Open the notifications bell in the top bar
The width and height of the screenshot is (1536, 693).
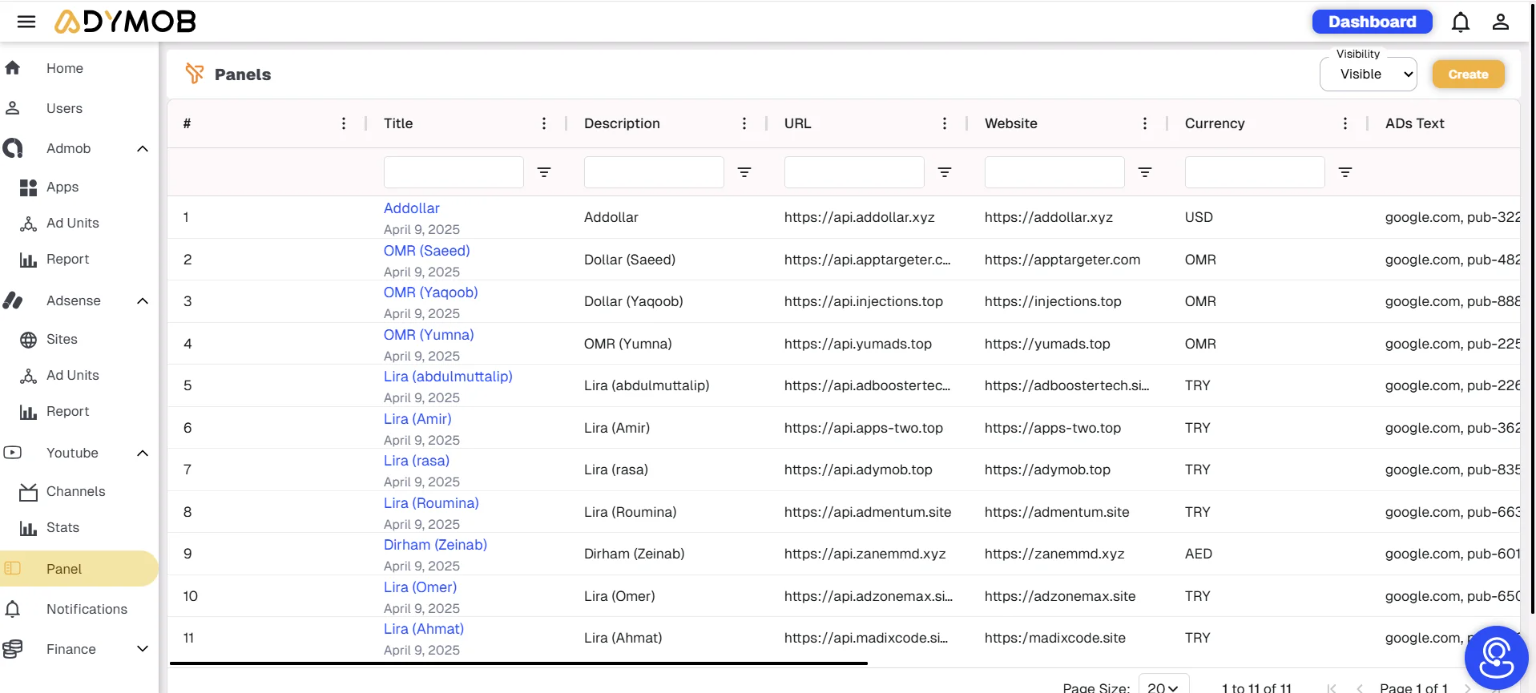pyautogui.click(x=1461, y=21)
